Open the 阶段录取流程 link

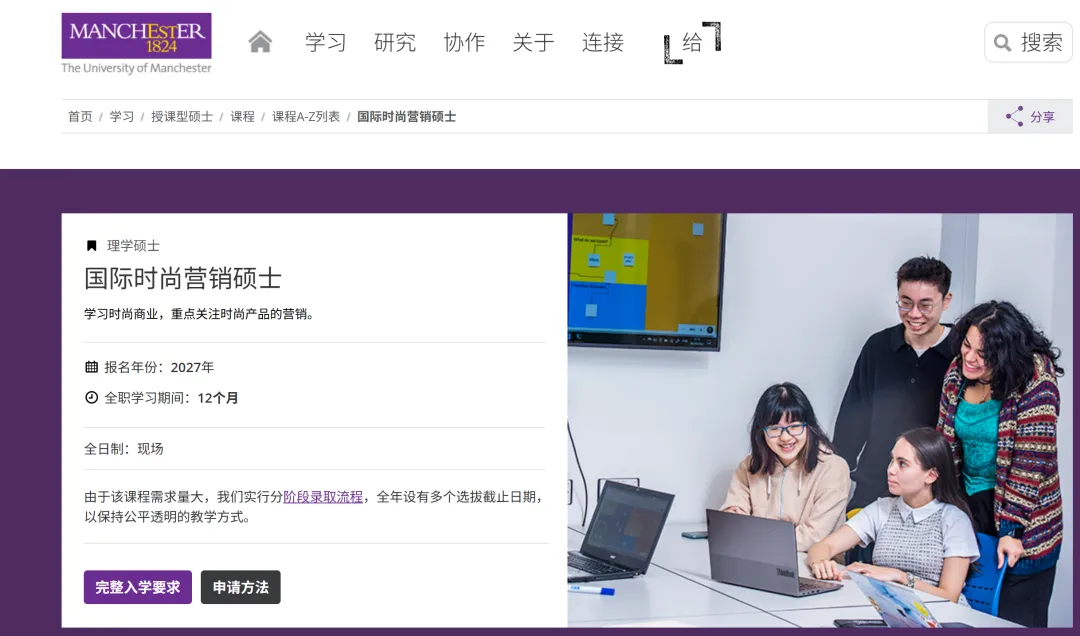coord(323,497)
